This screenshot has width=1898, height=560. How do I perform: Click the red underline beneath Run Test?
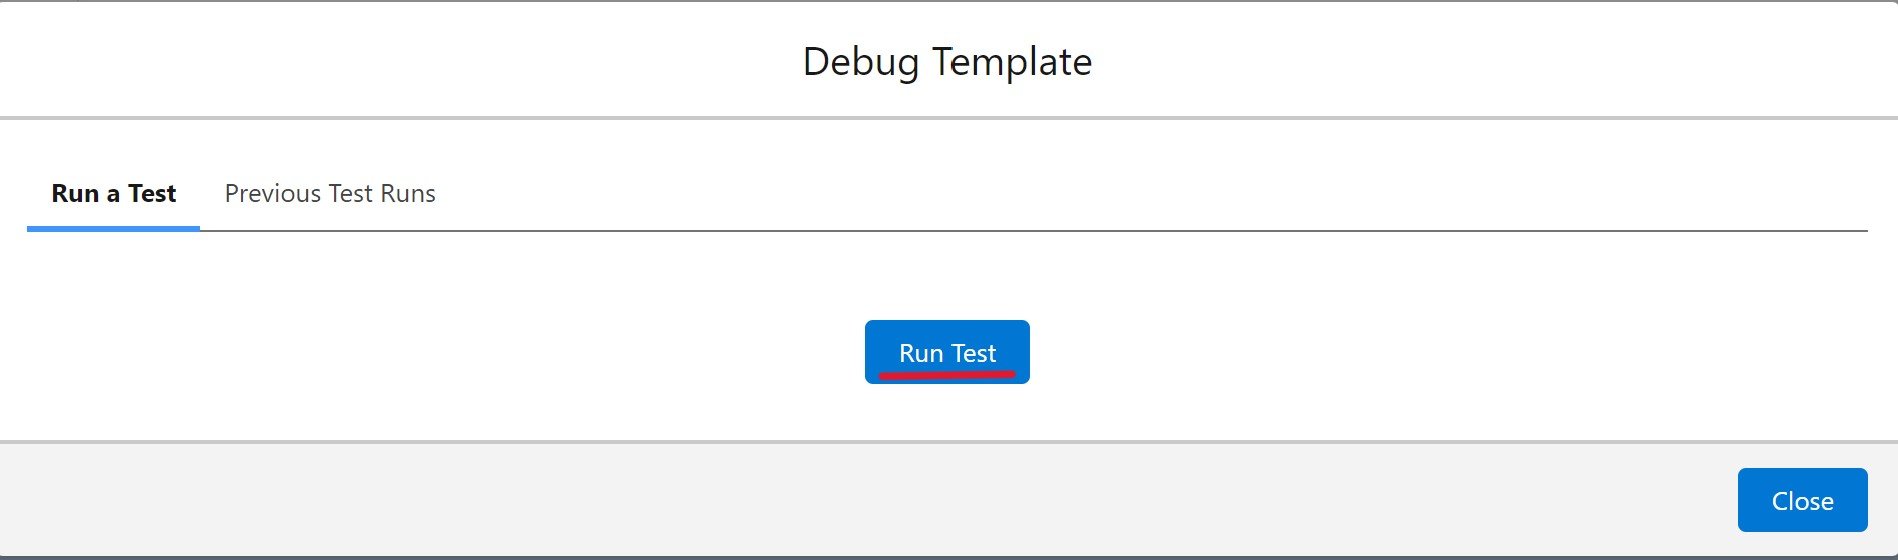[947, 375]
